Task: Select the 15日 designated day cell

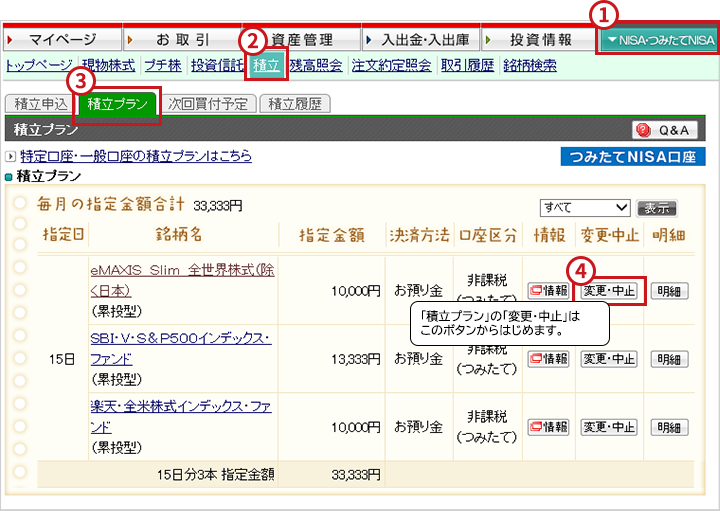Action: (62, 359)
